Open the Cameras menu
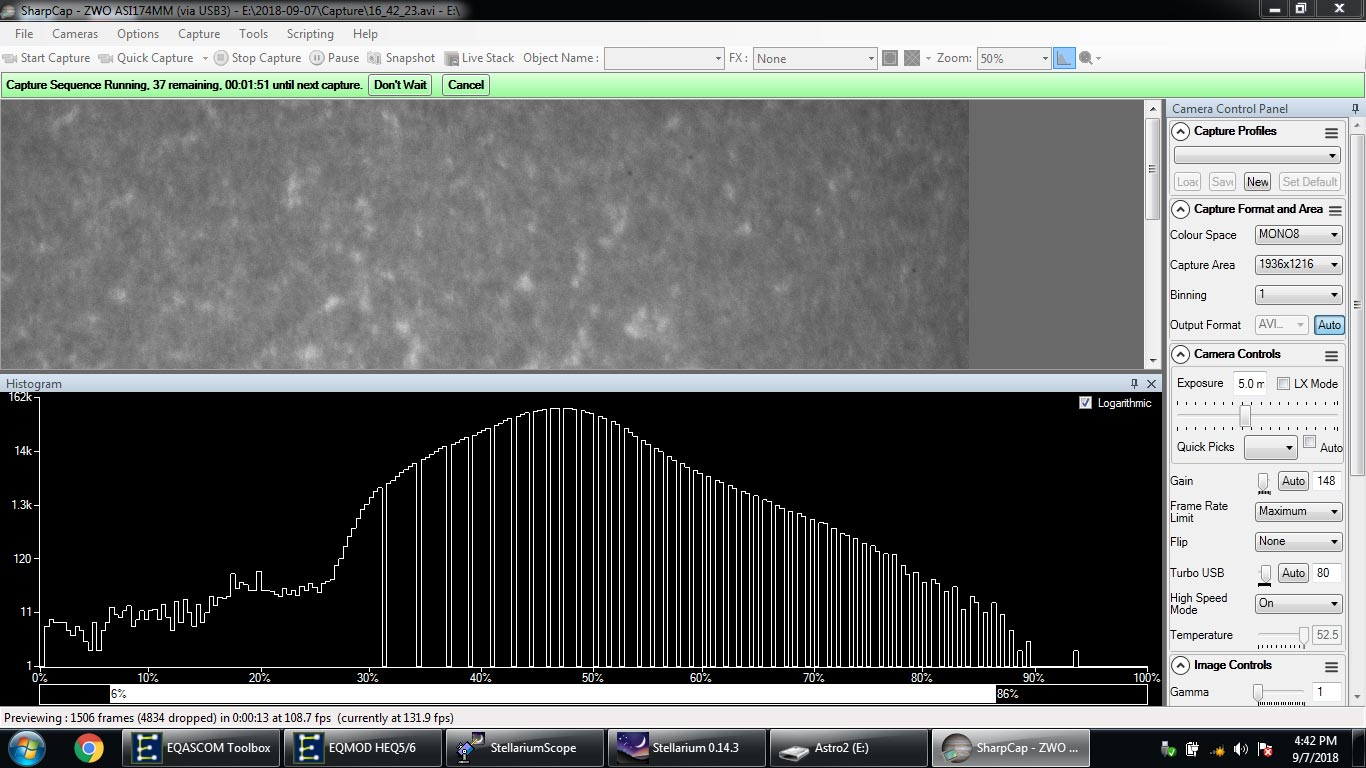 click(x=75, y=34)
